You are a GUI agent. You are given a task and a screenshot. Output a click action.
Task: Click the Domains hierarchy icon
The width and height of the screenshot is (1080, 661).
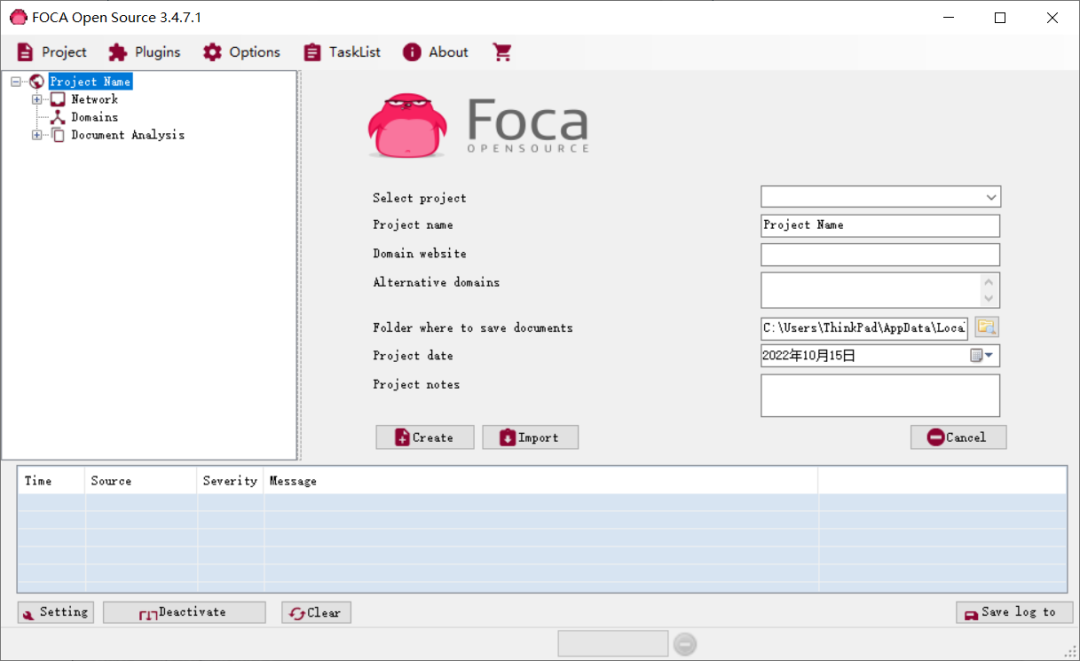(x=59, y=118)
